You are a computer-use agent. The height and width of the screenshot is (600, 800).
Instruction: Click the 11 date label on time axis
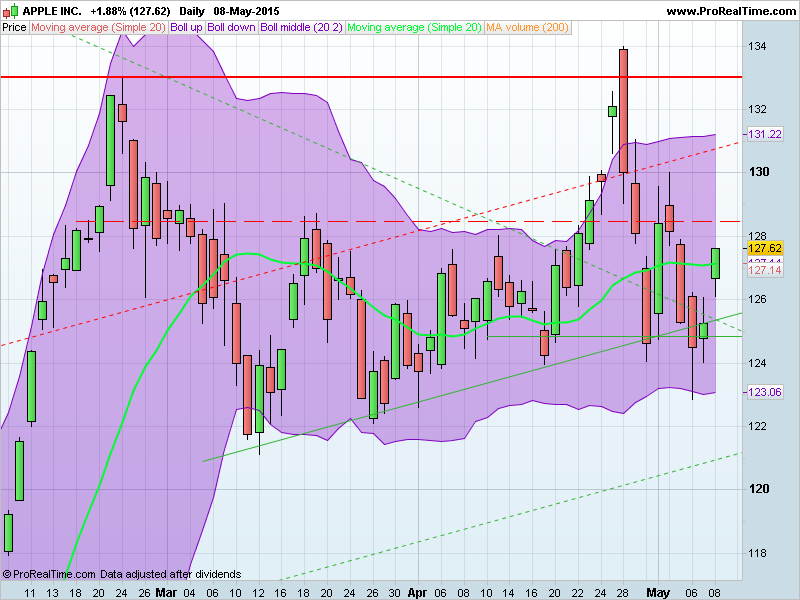click(x=30, y=593)
